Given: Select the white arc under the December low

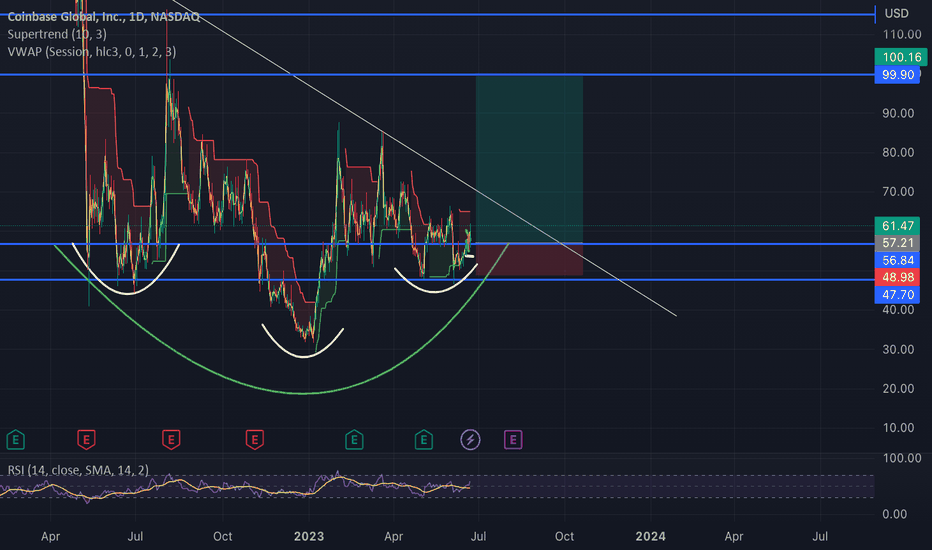Looking at the screenshot, I should [303, 356].
